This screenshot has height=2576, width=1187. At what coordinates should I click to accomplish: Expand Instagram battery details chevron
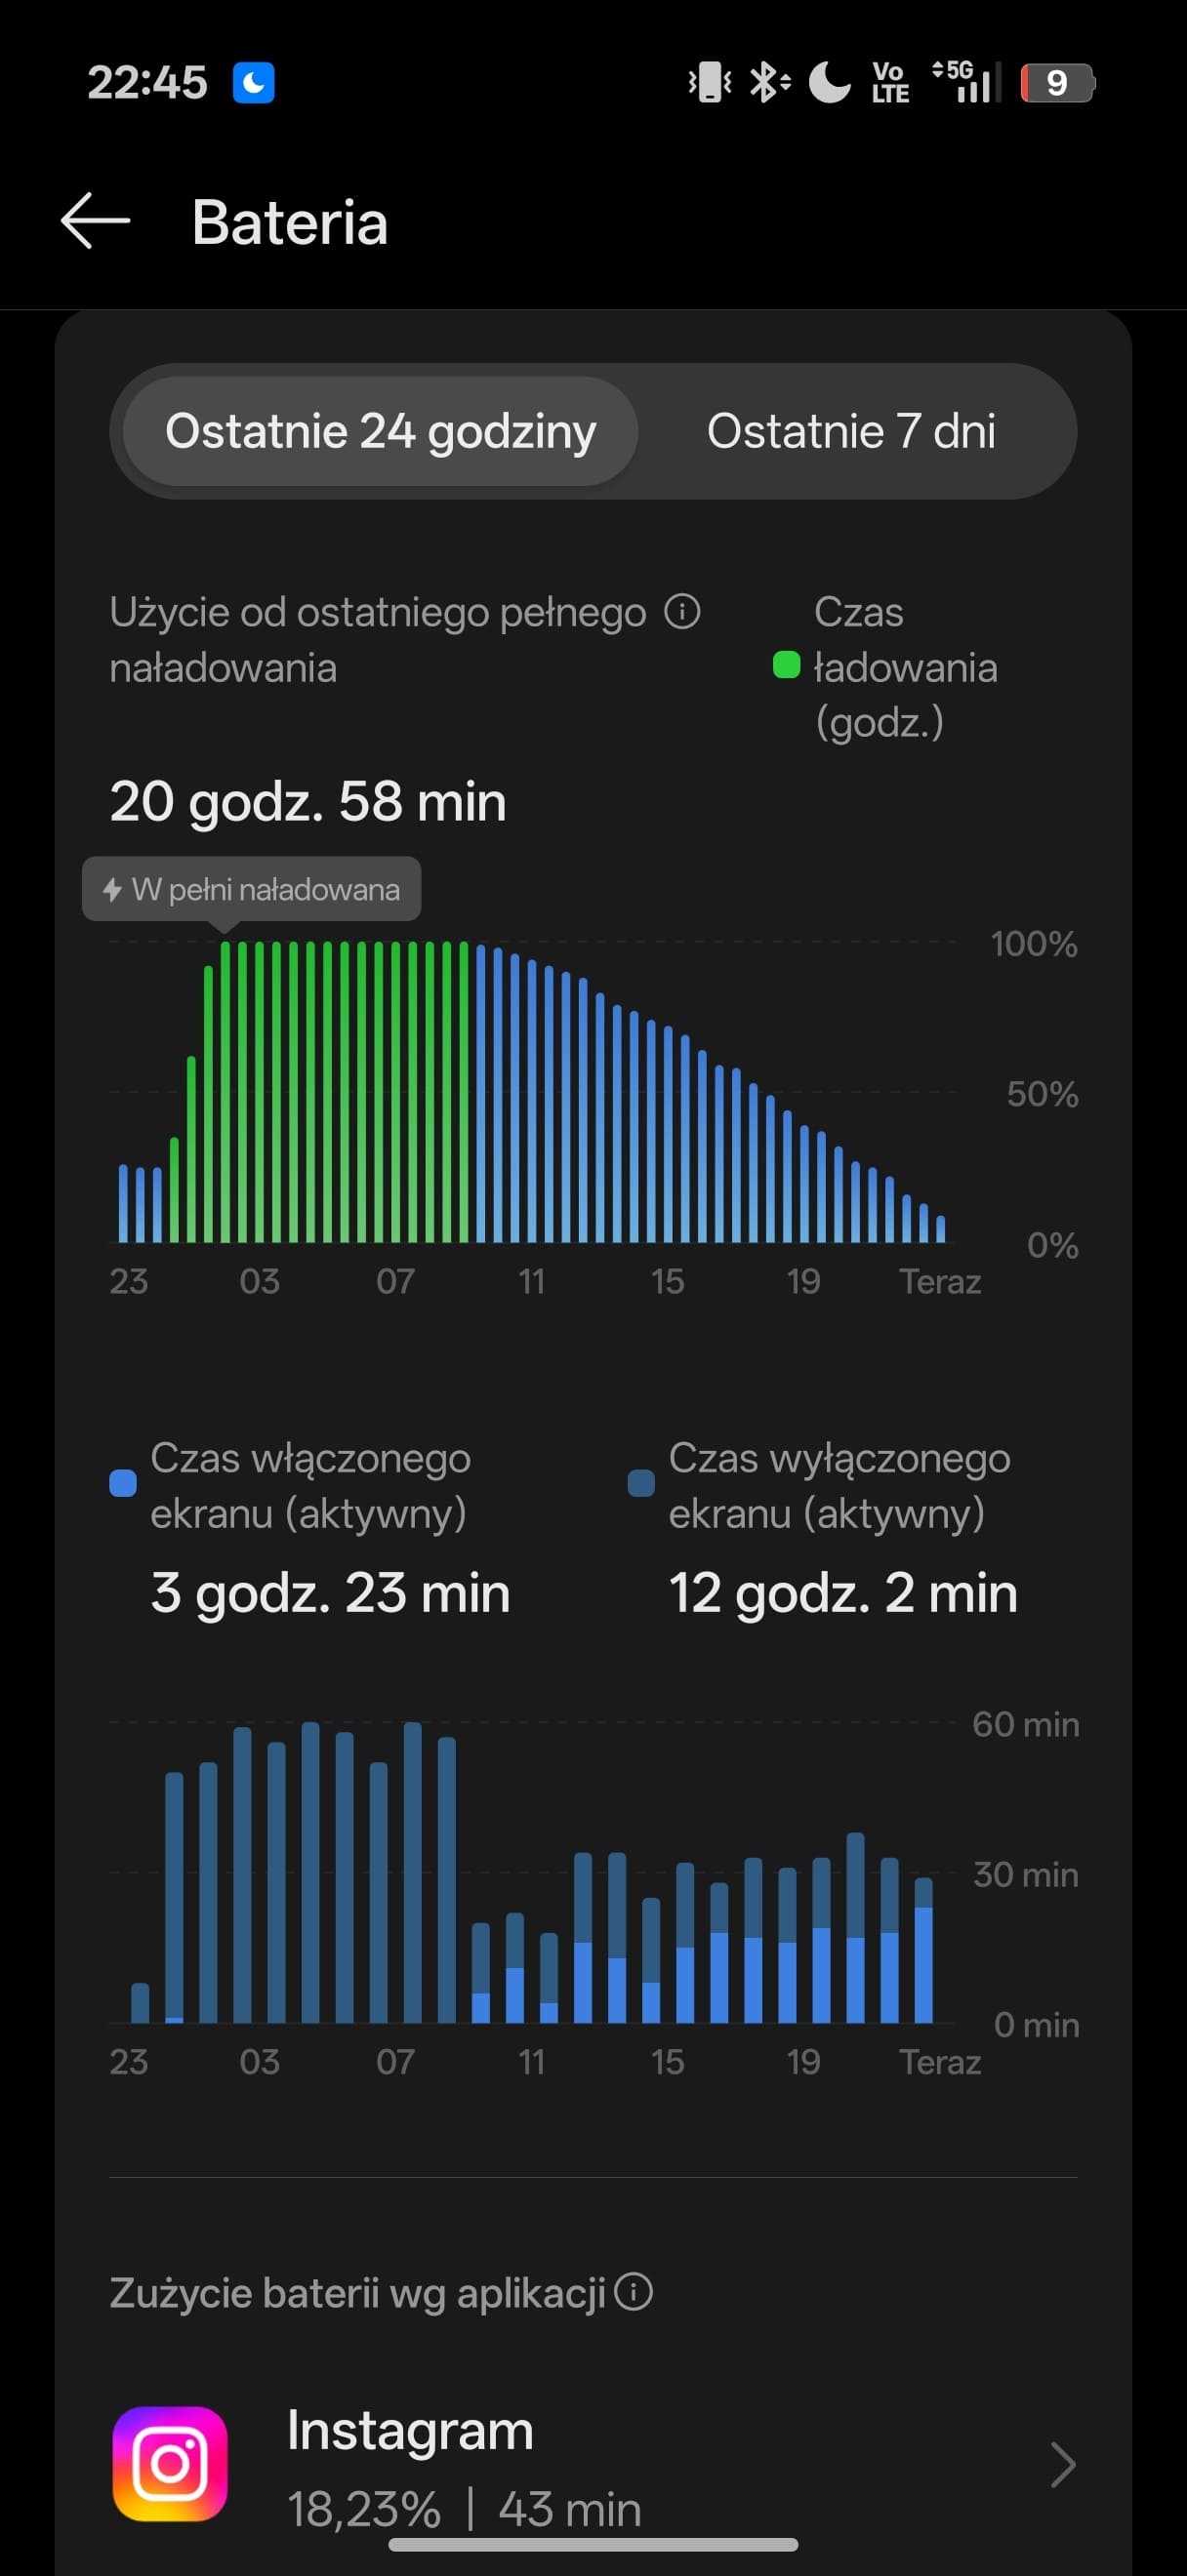[1063, 2464]
